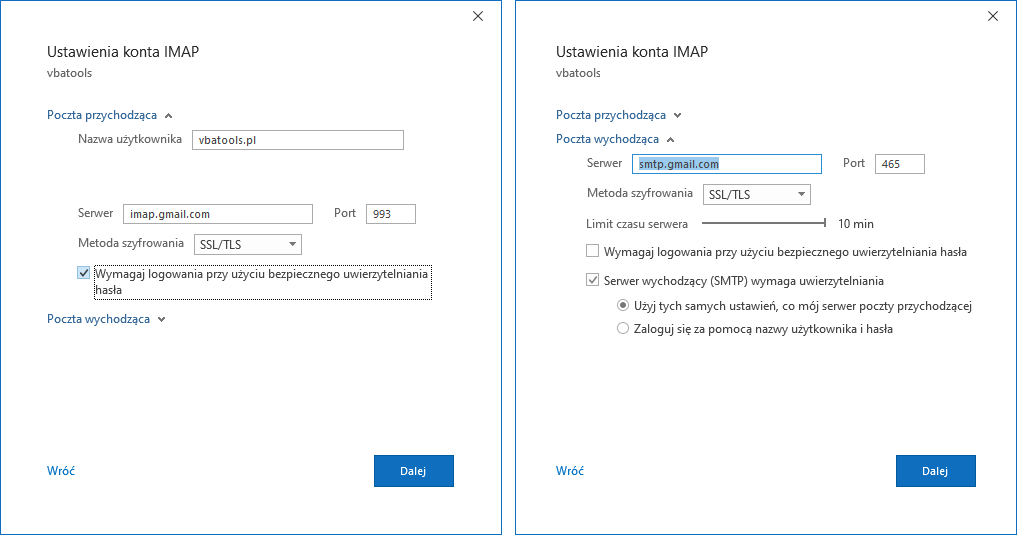Close the right IMAP settings dialog
The height and width of the screenshot is (536, 1017).
[993, 16]
